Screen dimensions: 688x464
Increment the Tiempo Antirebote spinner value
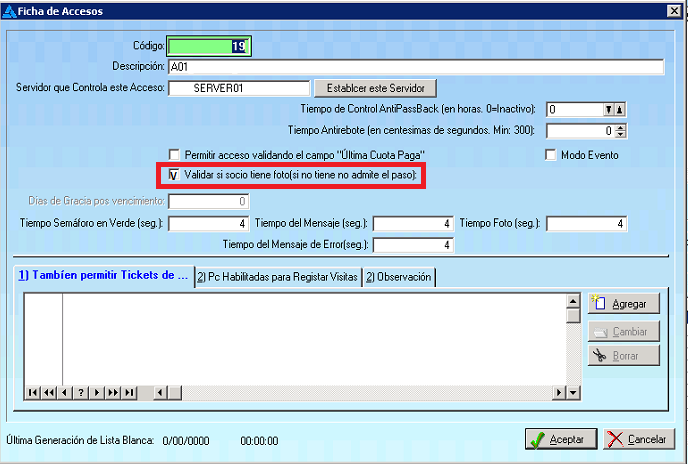coord(621,127)
